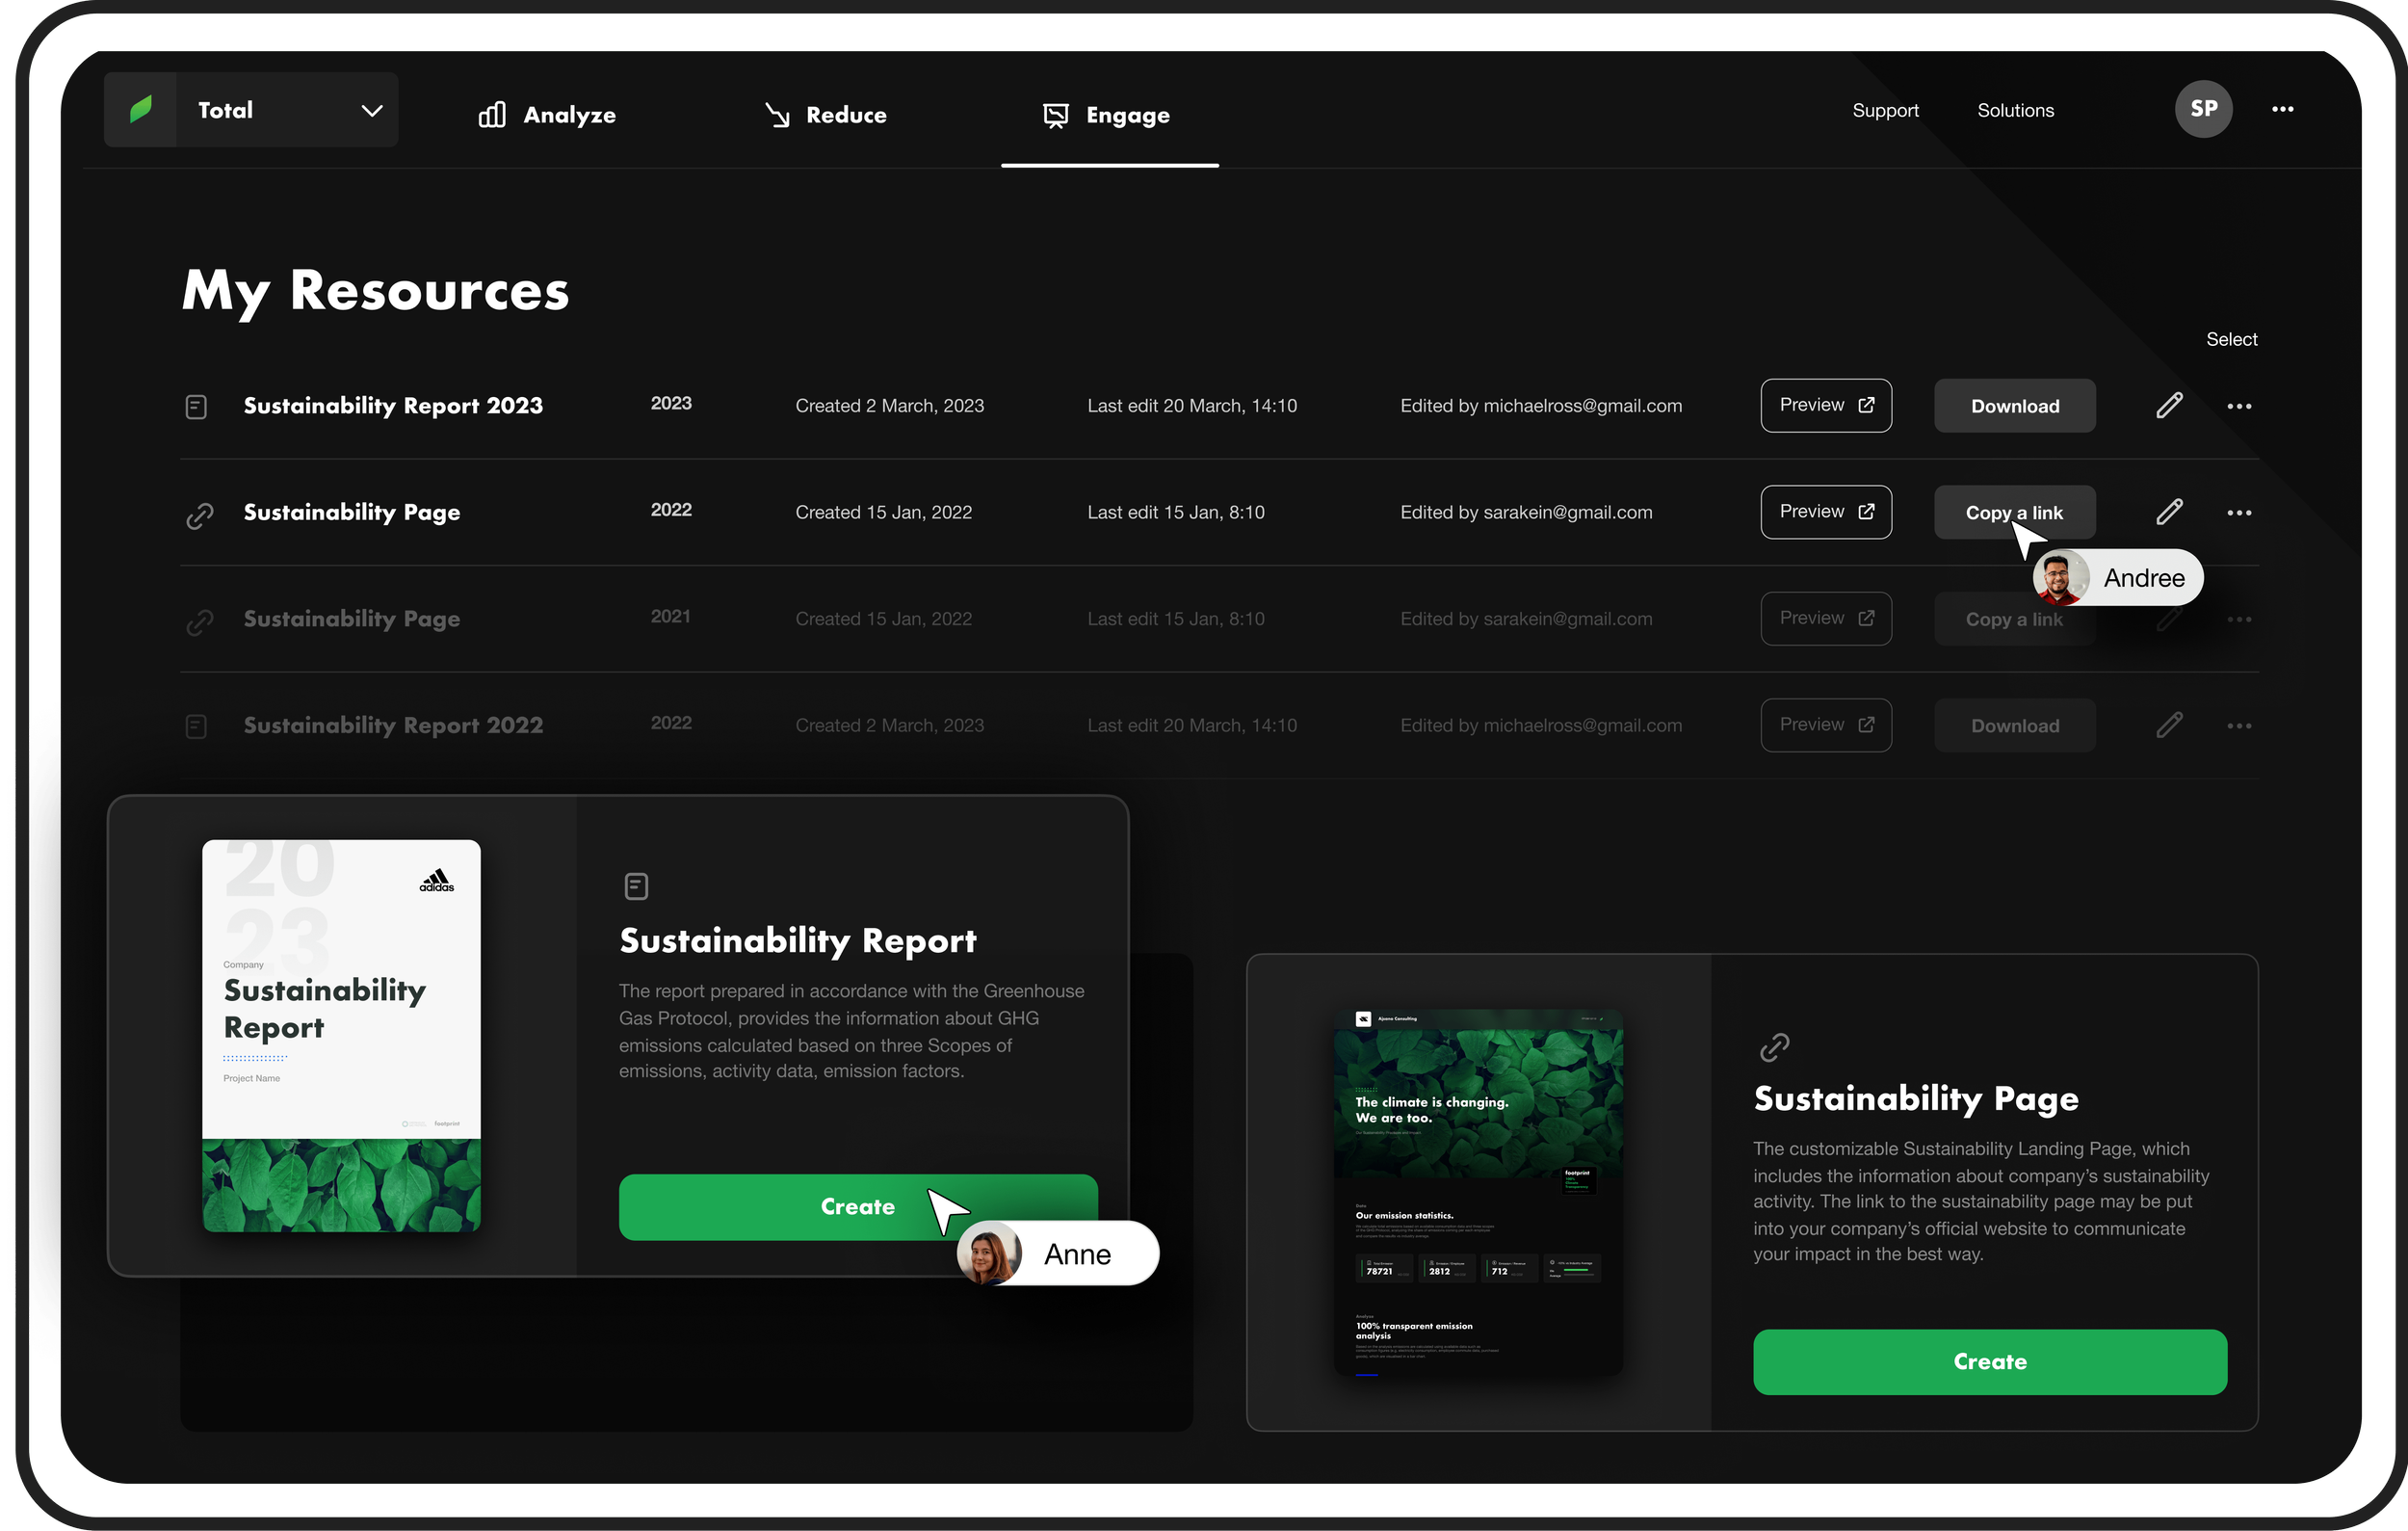Switch to the Analyze tab
This screenshot has height=1531, width=2408.
tap(547, 115)
